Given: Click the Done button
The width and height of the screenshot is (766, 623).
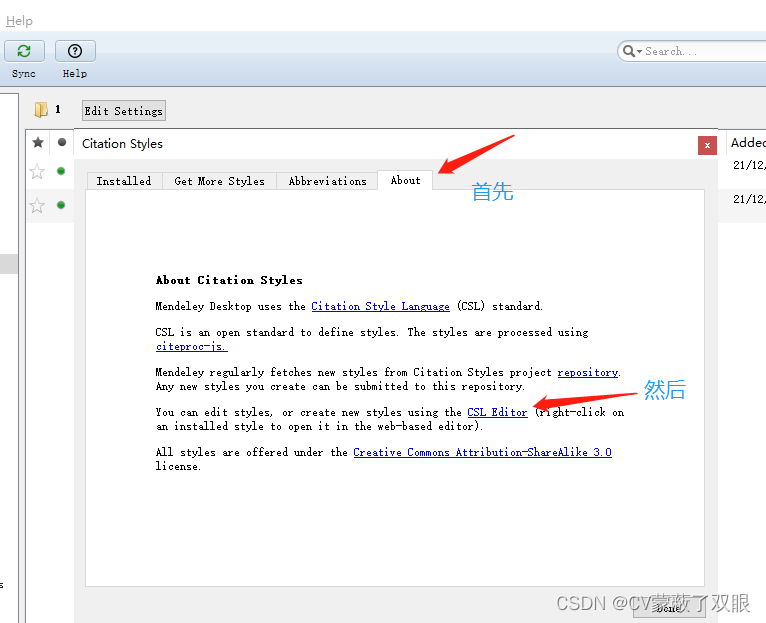Looking at the screenshot, I should tap(669, 608).
